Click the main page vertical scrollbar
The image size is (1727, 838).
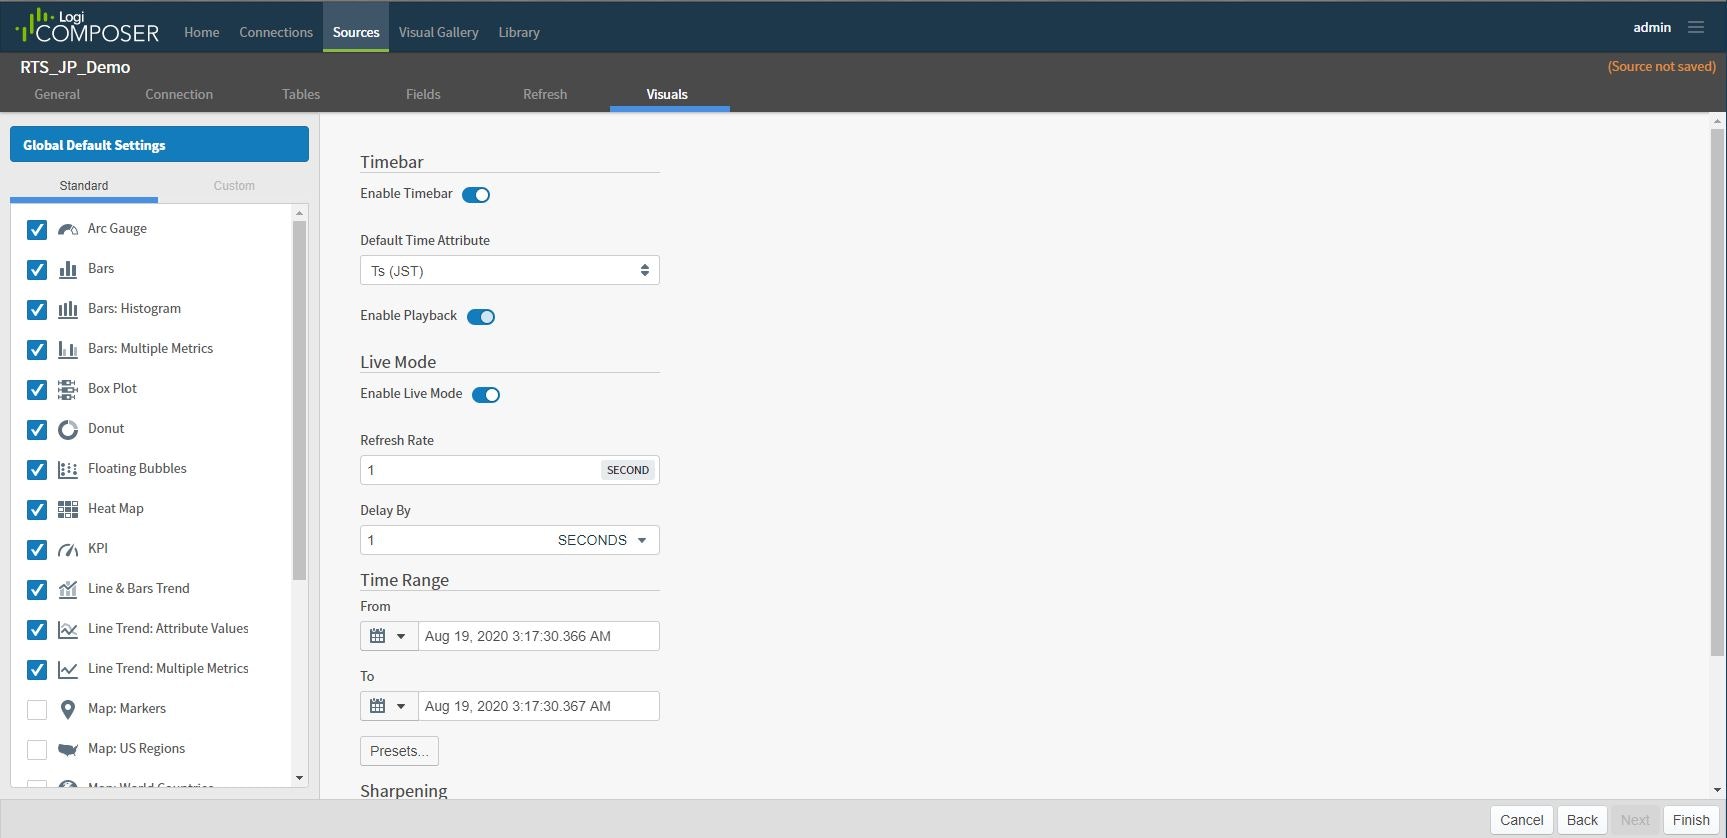pyautogui.click(x=1718, y=392)
